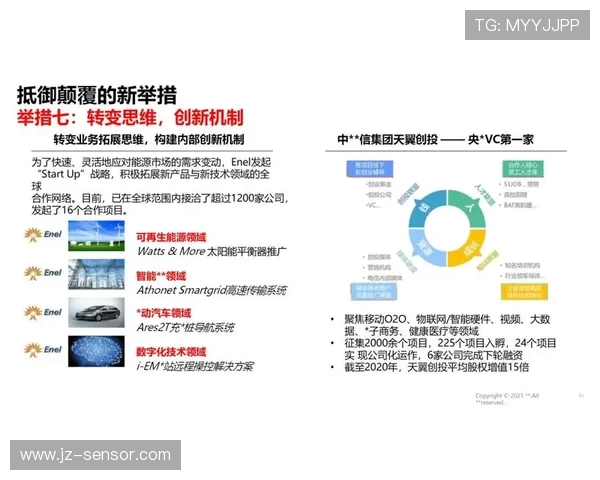This screenshot has height=480, width=600.
Task: Click the diagram item 营销机构
Action: pyautogui.click(x=379, y=267)
